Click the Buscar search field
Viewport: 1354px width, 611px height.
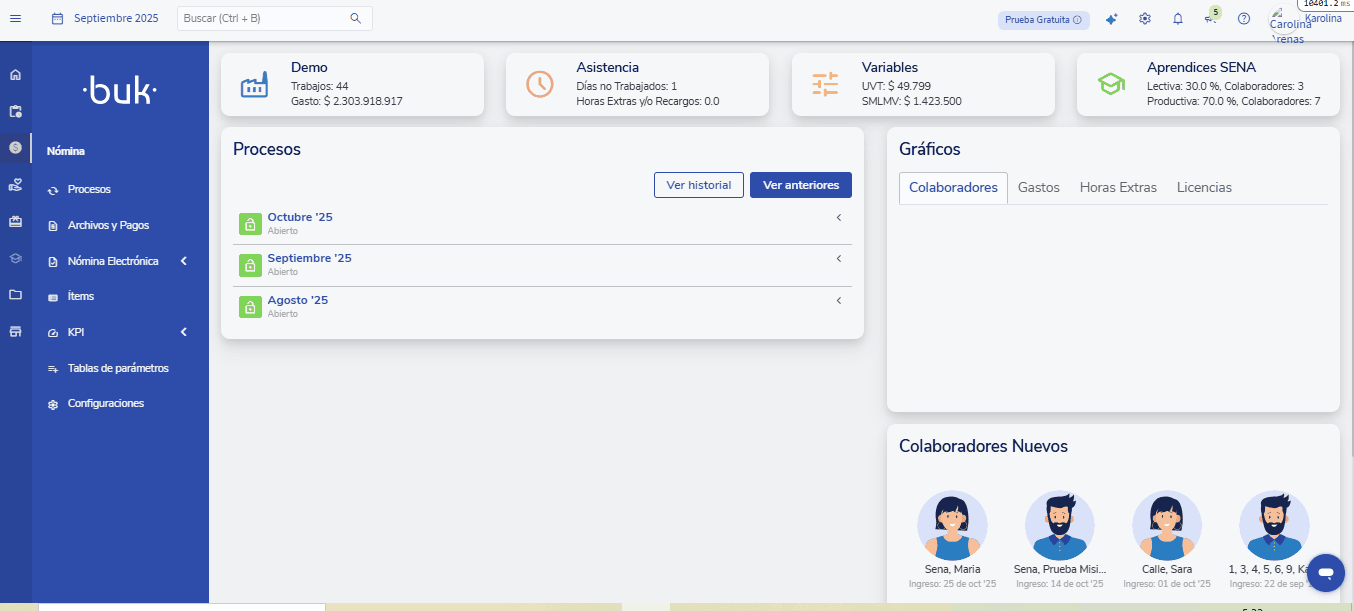[264, 18]
